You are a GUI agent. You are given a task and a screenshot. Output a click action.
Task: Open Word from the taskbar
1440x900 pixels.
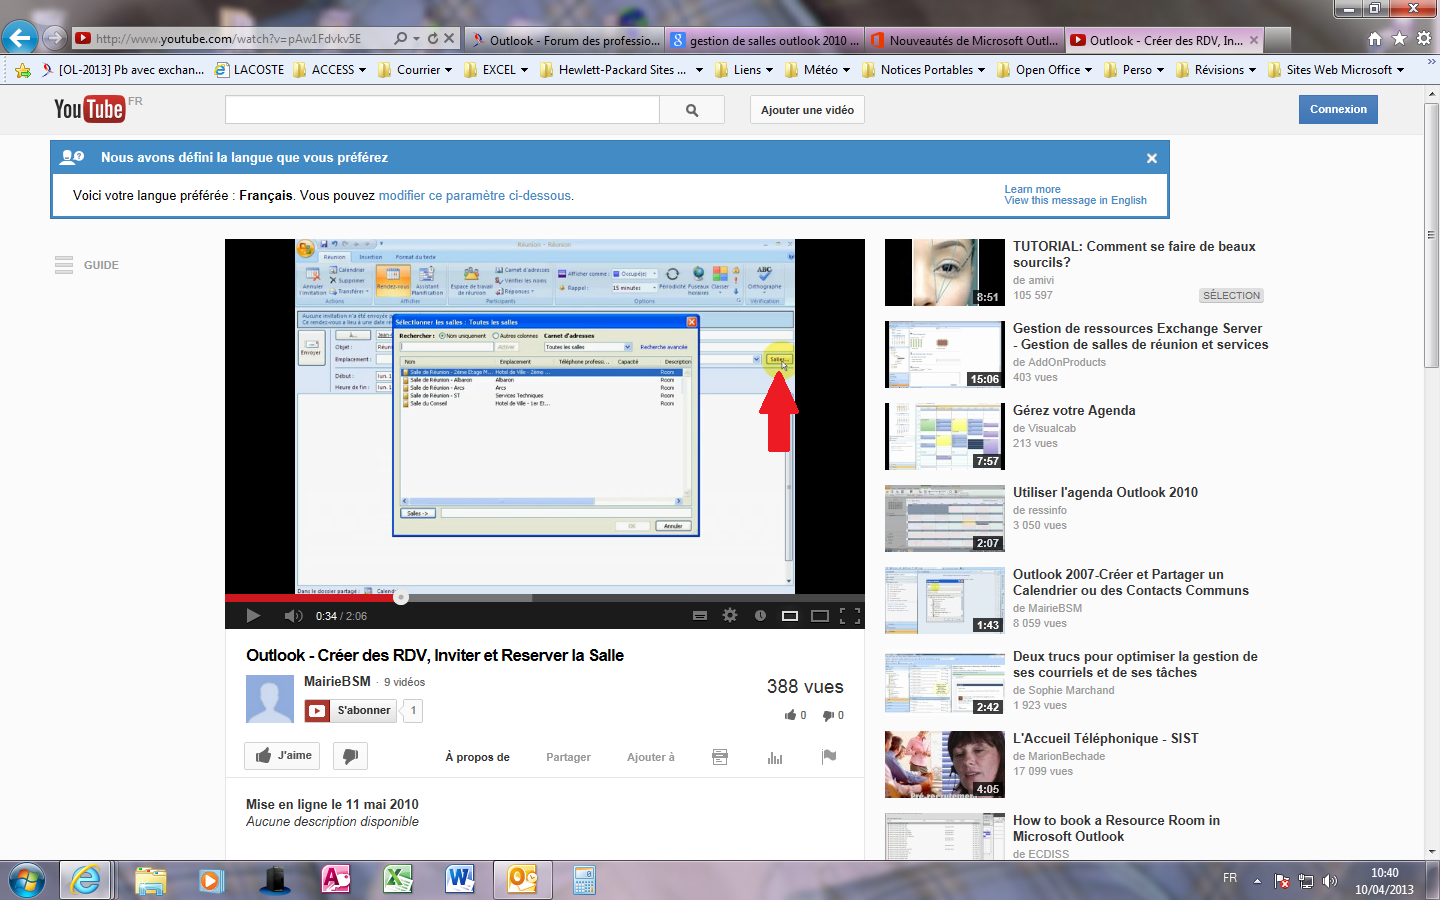coord(460,880)
